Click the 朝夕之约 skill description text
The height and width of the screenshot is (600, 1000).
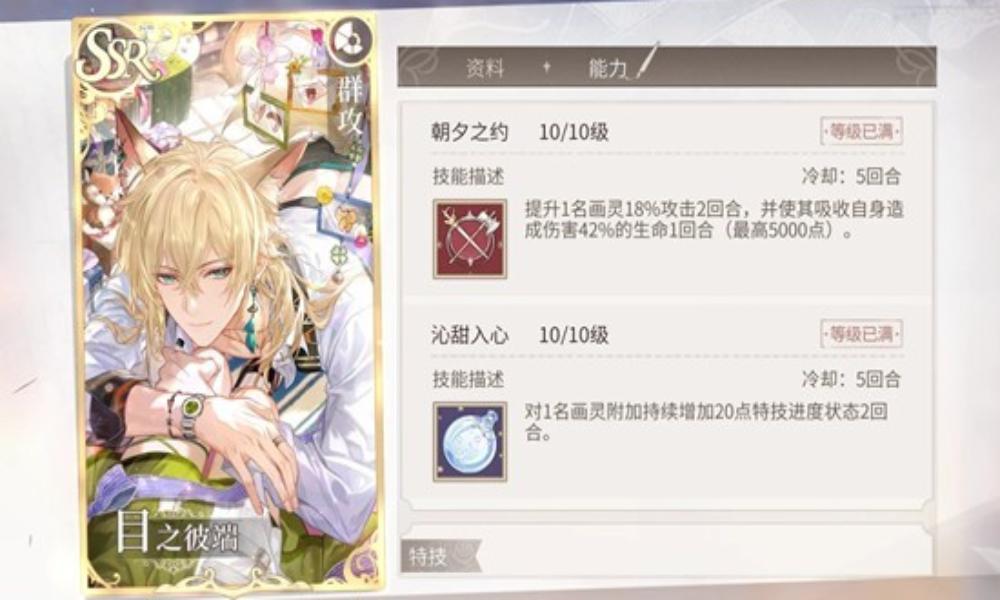point(714,219)
